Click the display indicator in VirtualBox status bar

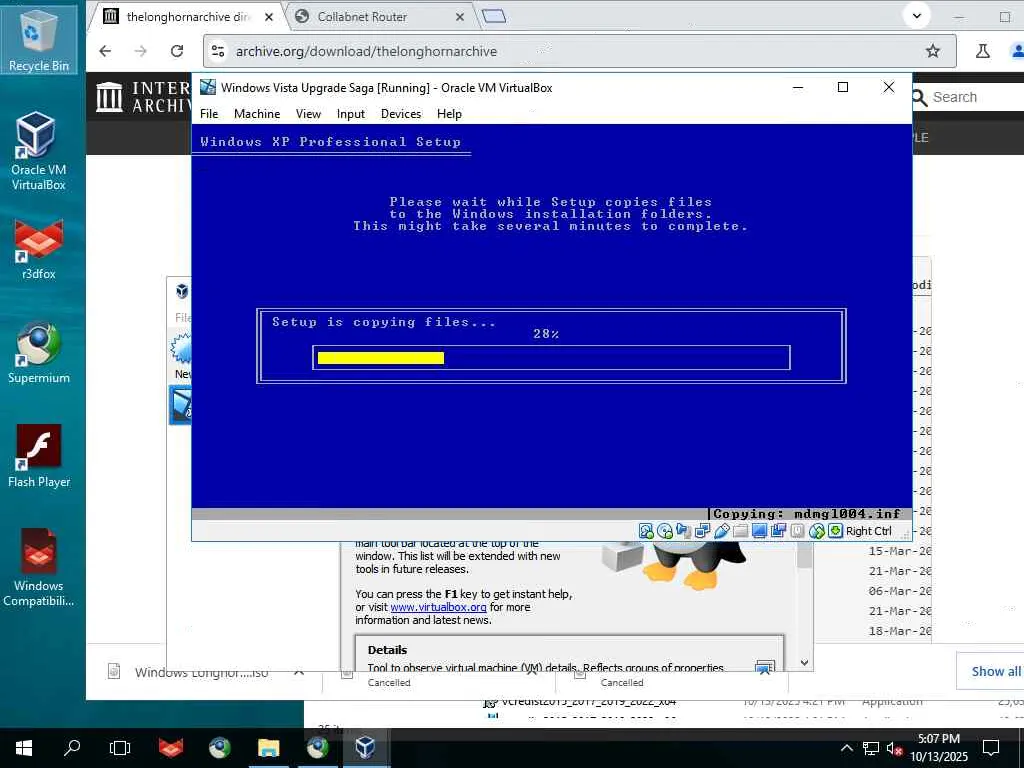[x=759, y=531]
